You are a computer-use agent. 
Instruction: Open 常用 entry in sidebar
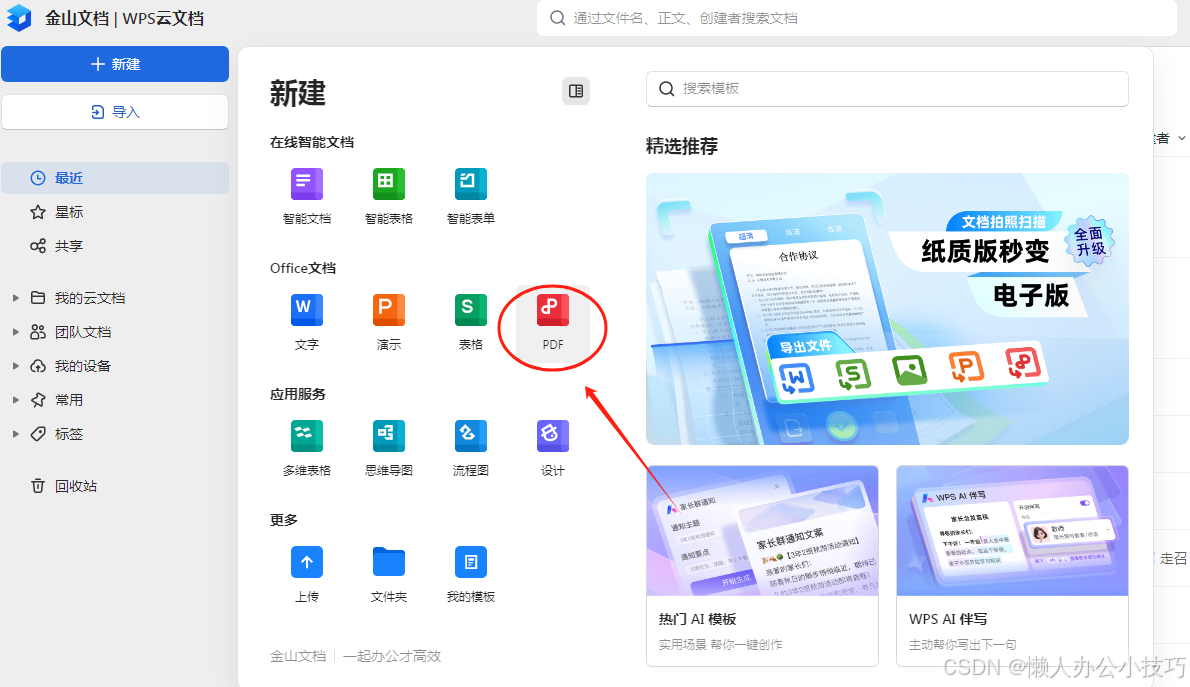point(68,399)
